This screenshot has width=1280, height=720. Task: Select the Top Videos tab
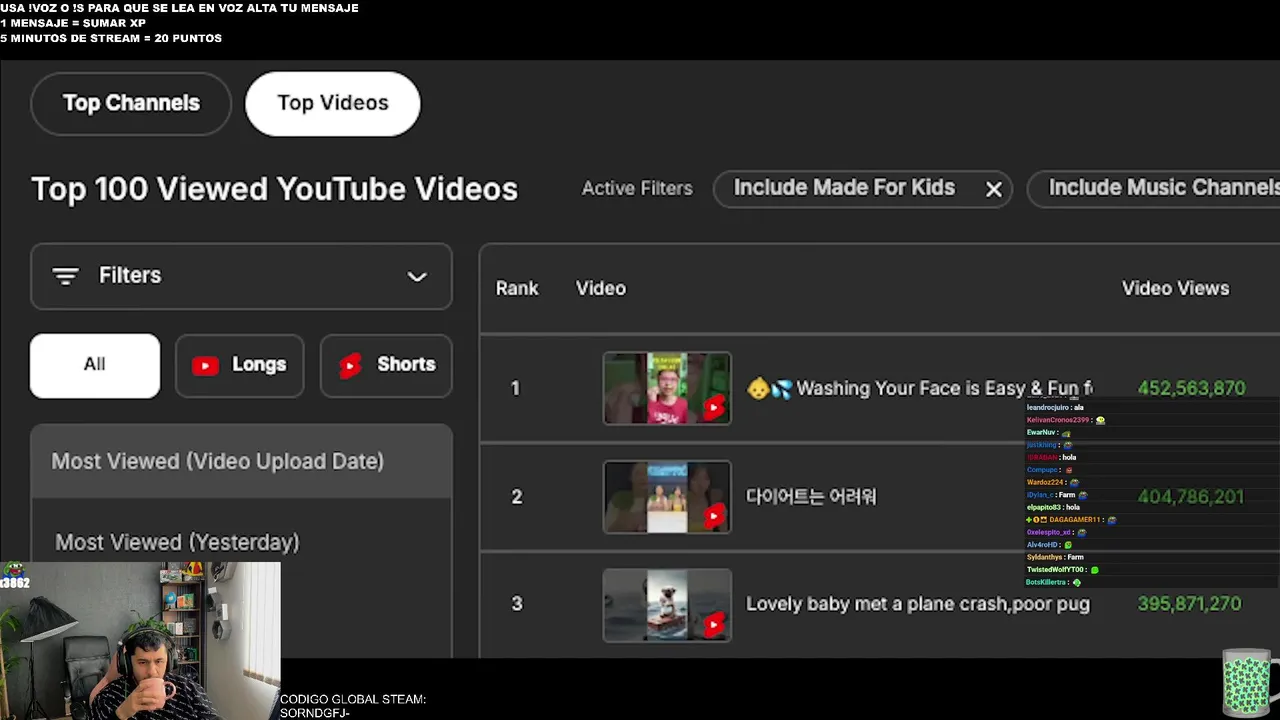click(x=332, y=103)
